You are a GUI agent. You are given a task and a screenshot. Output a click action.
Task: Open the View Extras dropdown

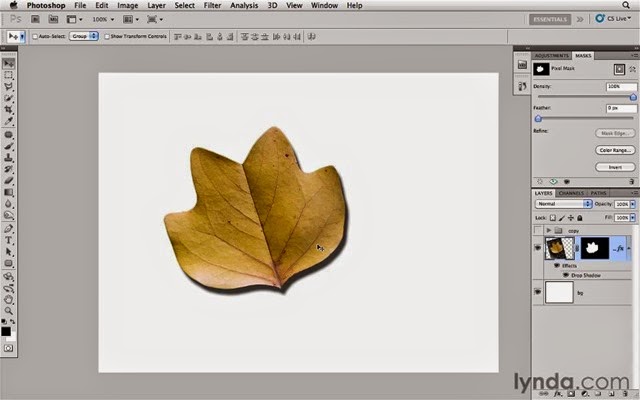(75, 19)
